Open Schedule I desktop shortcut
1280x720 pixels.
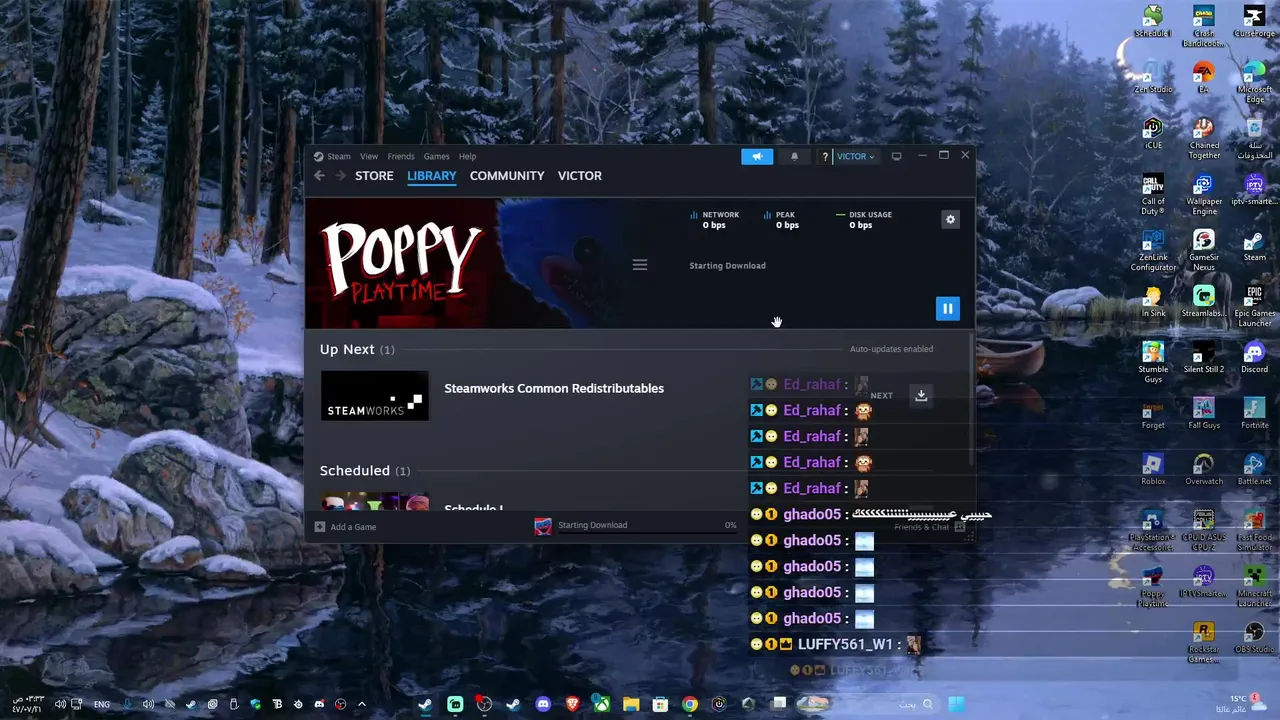tap(1153, 21)
